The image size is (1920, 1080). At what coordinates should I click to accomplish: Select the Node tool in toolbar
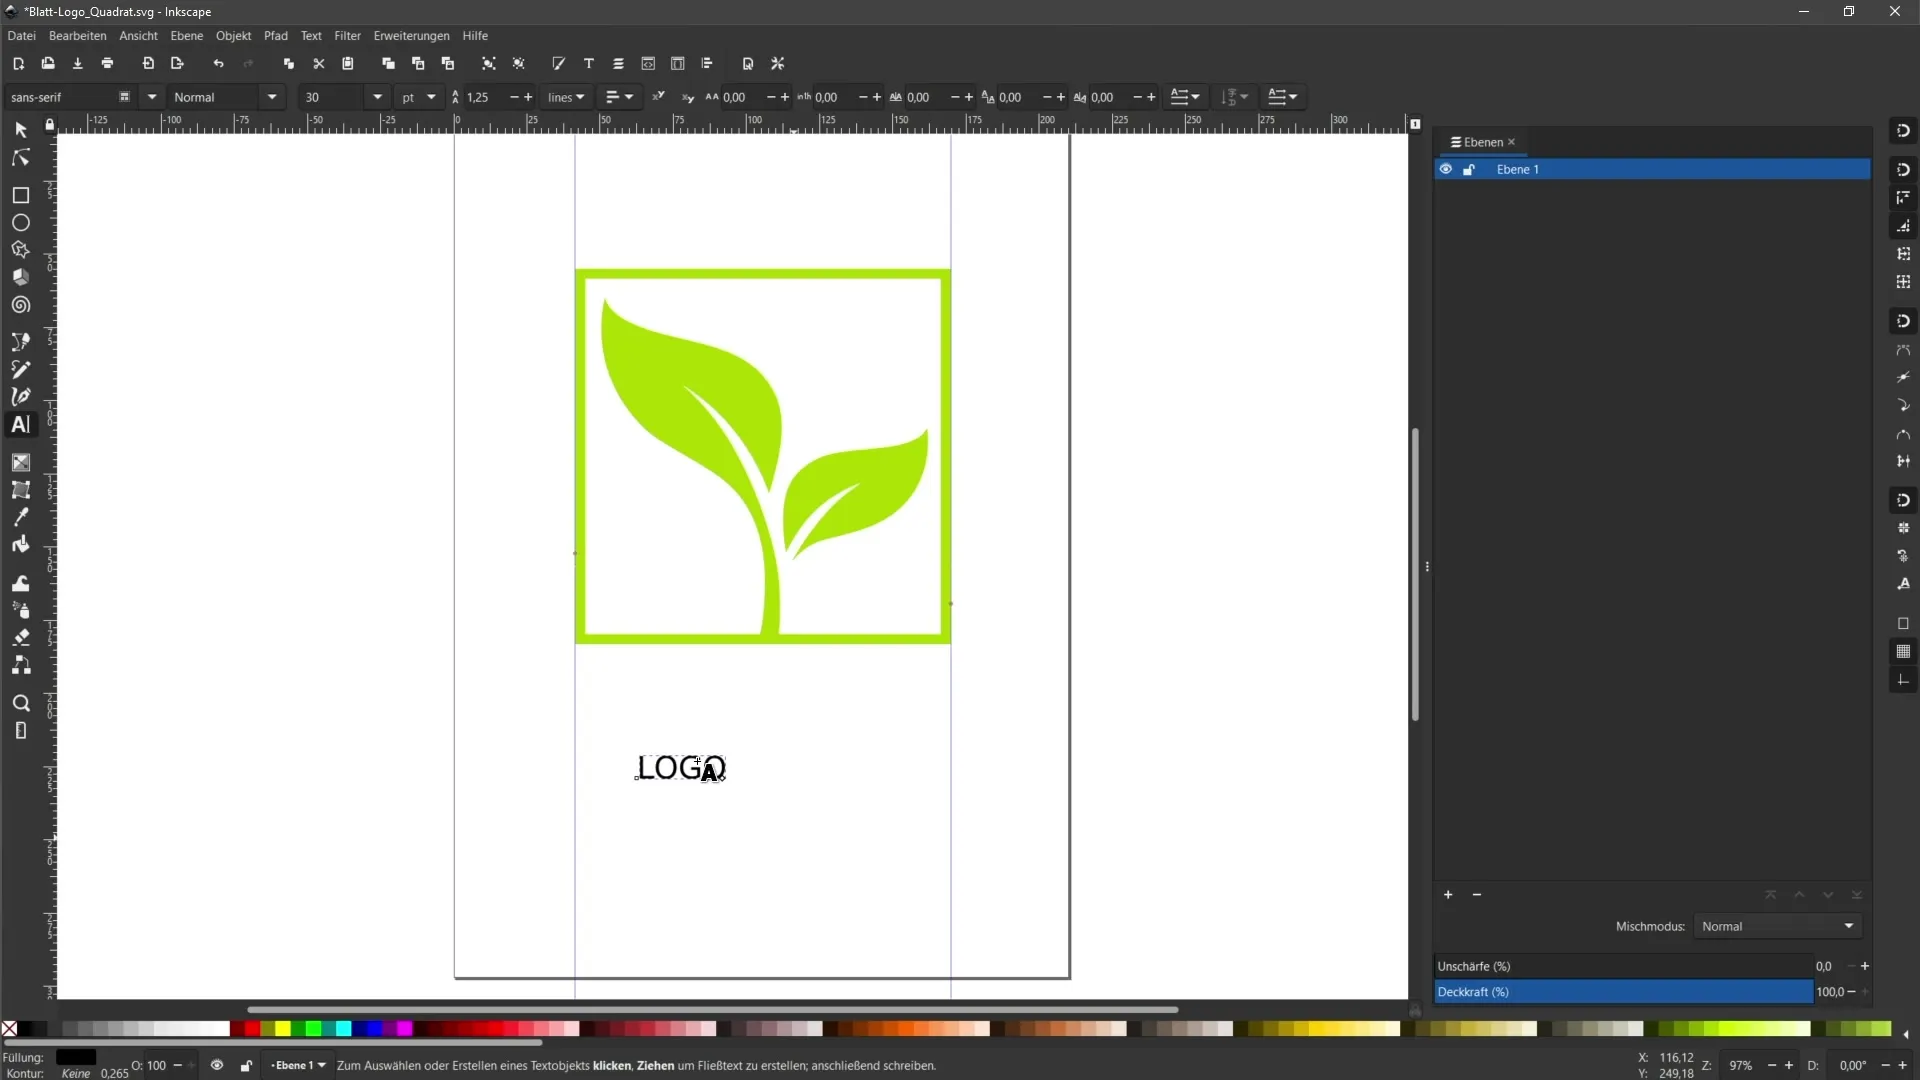pyautogui.click(x=20, y=156)
